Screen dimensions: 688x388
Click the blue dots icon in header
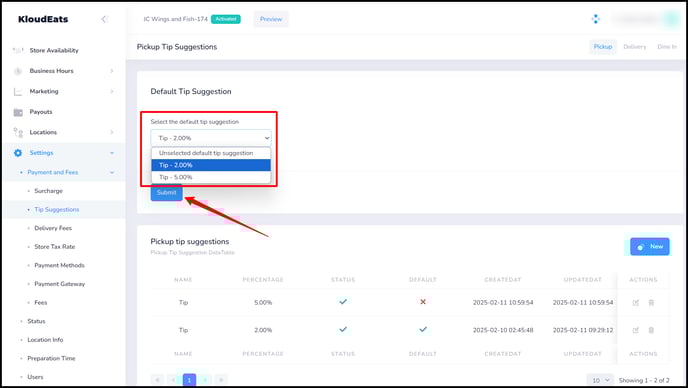click(595, 19)
